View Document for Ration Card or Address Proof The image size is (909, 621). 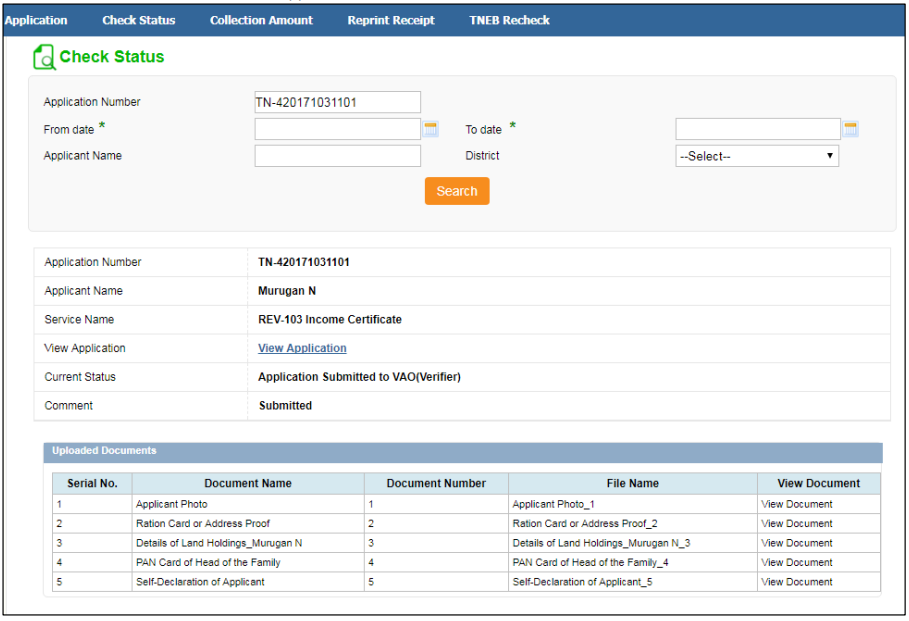click(x=797, y=523)
